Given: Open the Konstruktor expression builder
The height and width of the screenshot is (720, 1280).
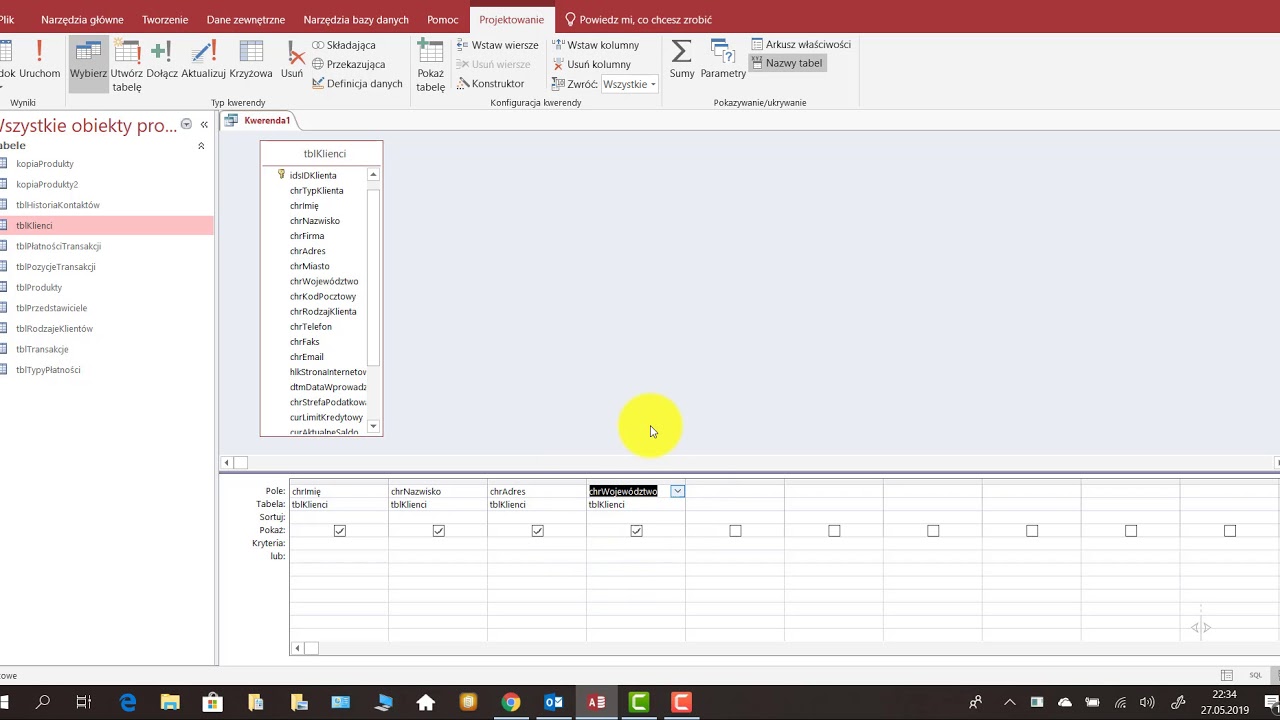Looking at the screenshot, I should coord(490,84).
